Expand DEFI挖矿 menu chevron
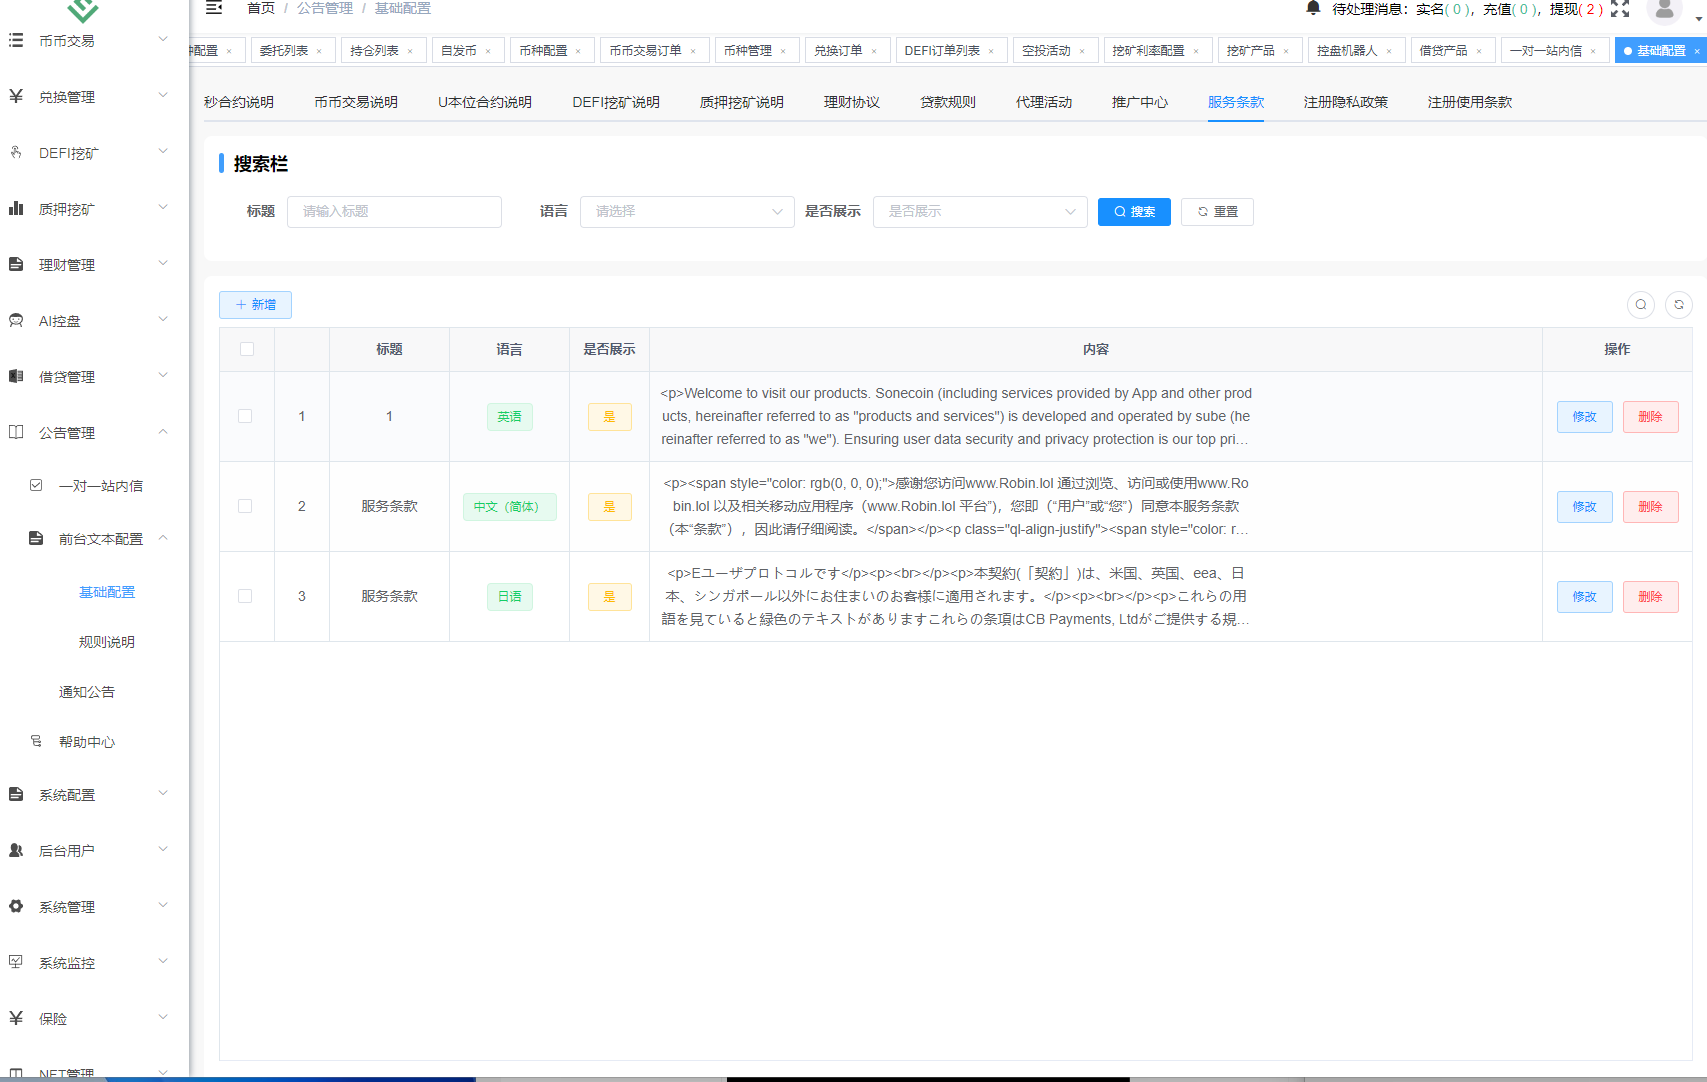1707x1082 pixels. click(163, 151)
